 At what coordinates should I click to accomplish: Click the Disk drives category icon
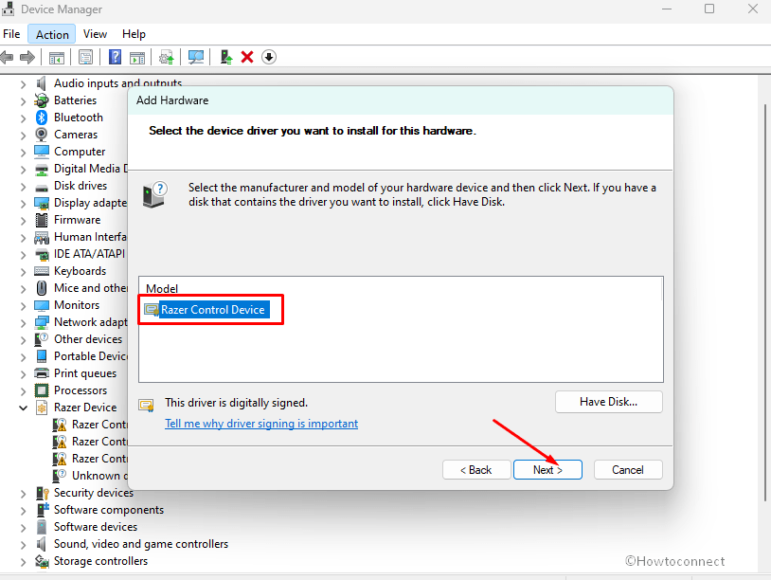pos(42,186)
